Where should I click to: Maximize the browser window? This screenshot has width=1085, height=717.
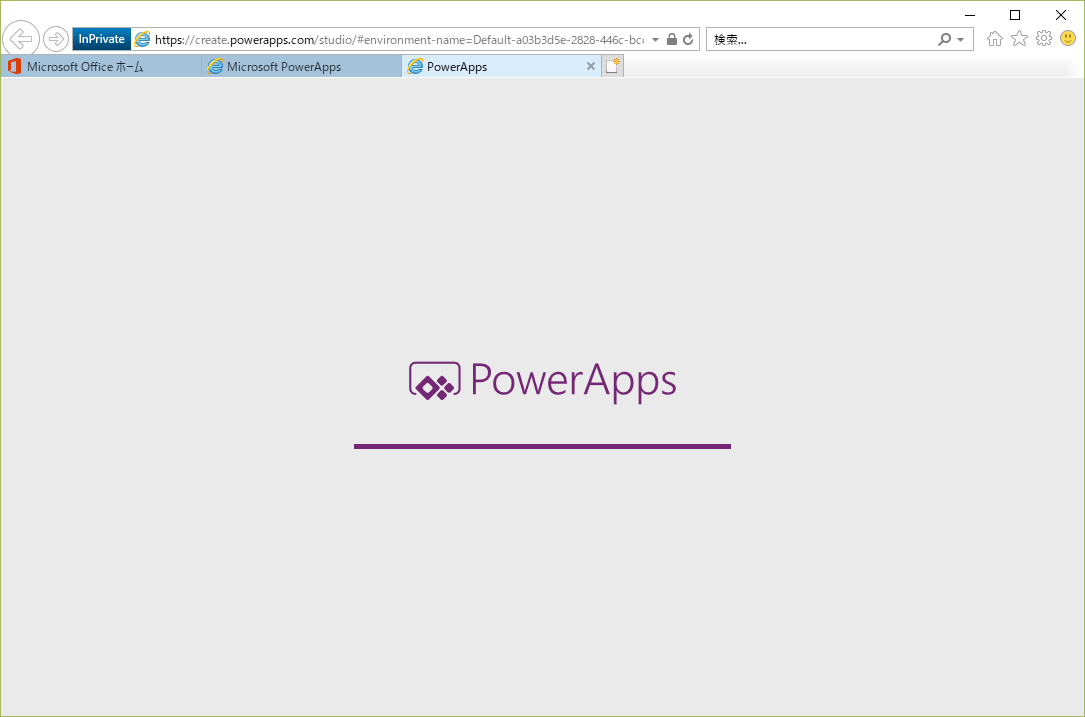[x=1015, y=15]
